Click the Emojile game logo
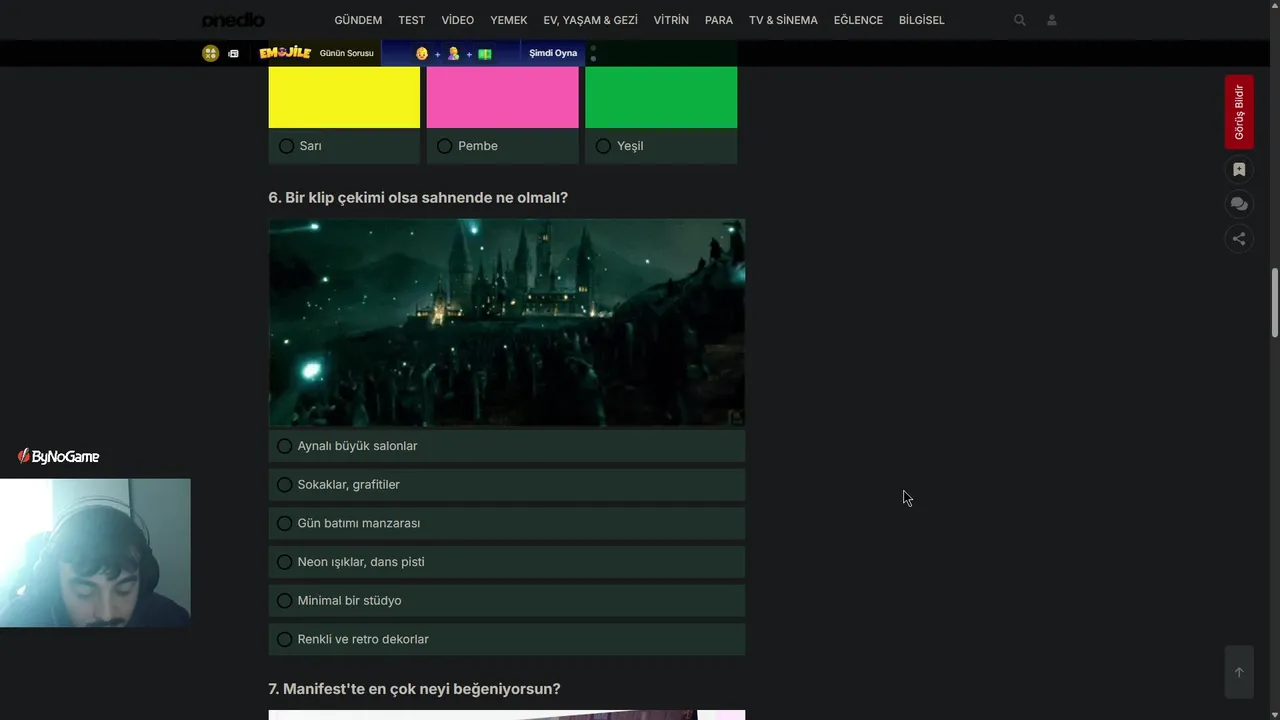 point(285,53)
